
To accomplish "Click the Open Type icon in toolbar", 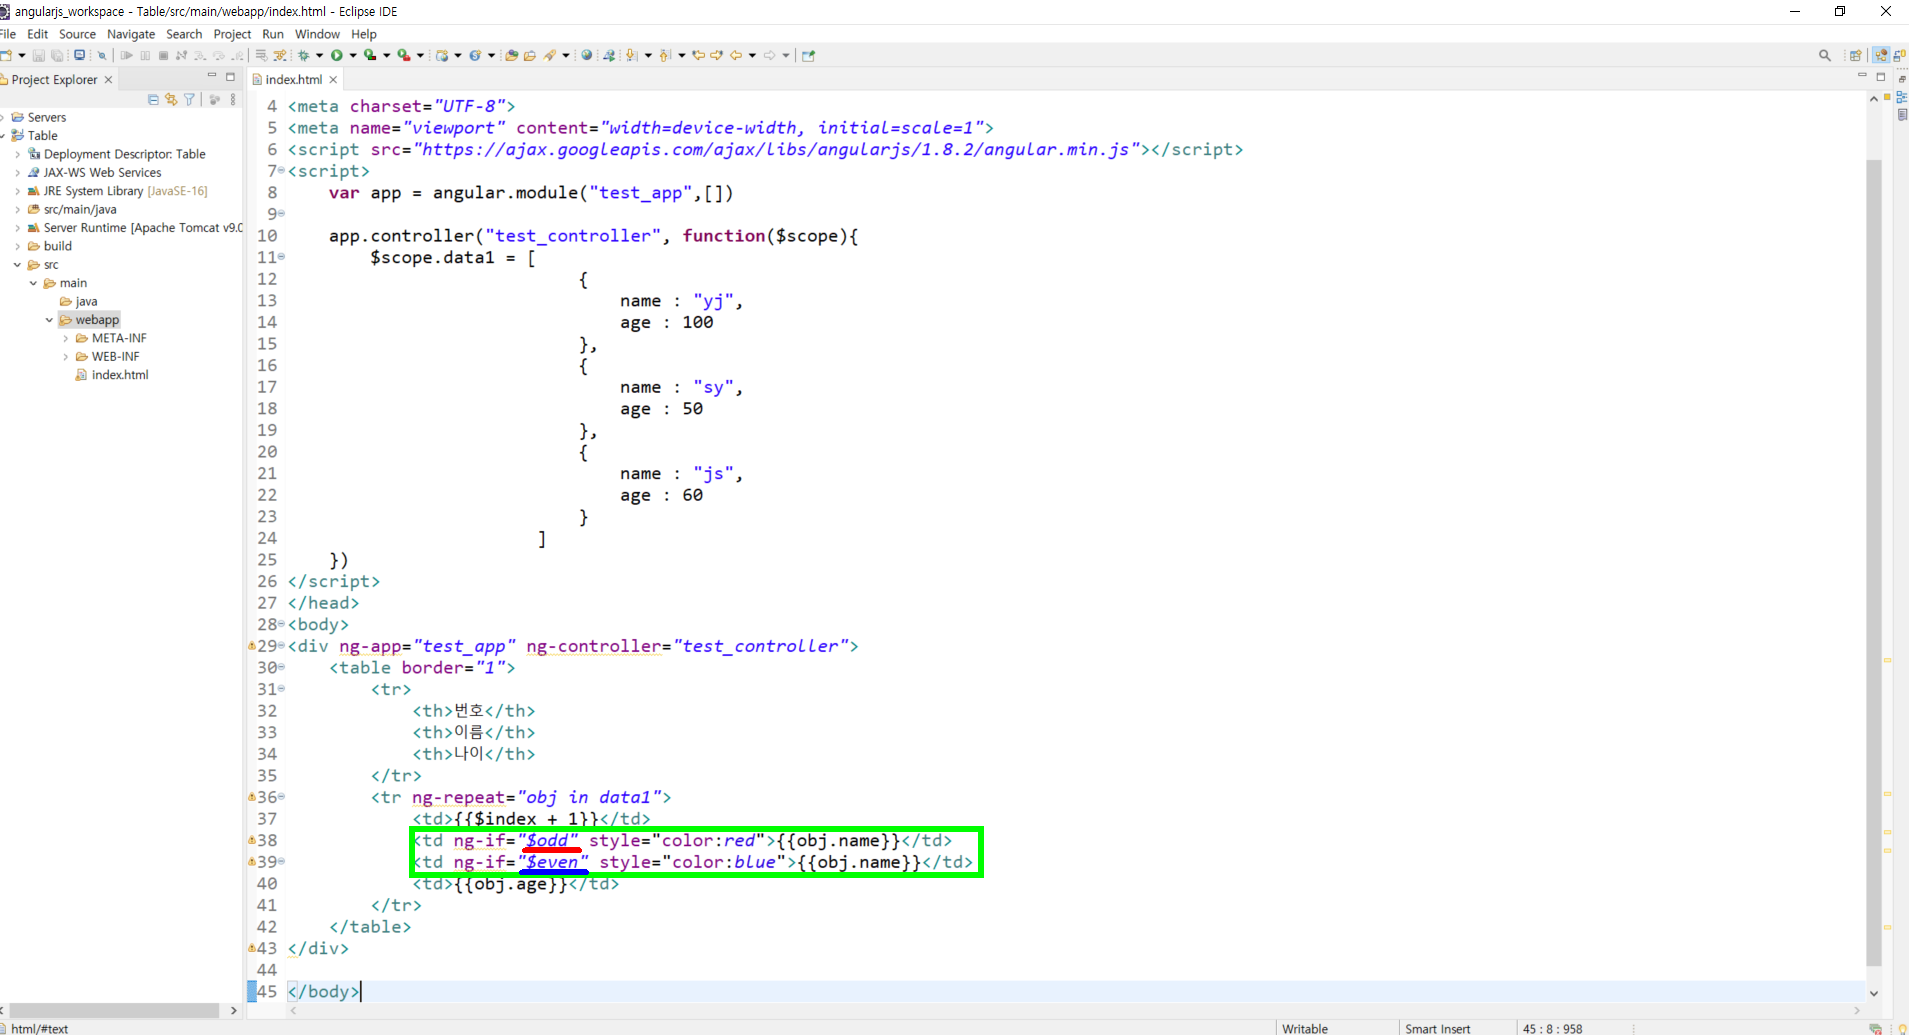I will coord(511,55).
